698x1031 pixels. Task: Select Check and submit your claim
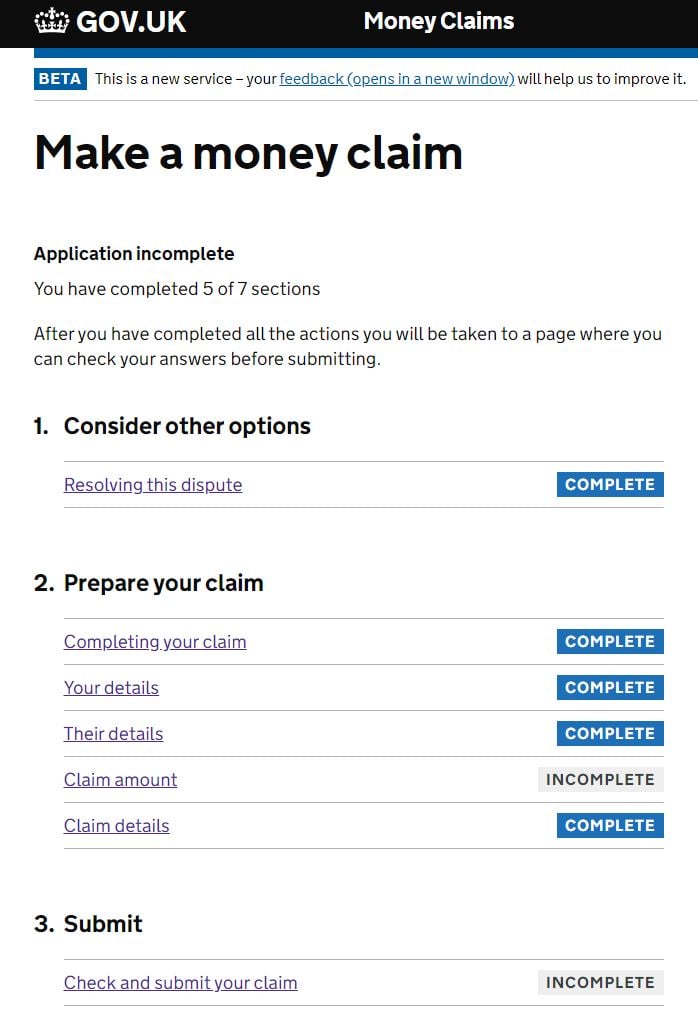tap(181, 983)
